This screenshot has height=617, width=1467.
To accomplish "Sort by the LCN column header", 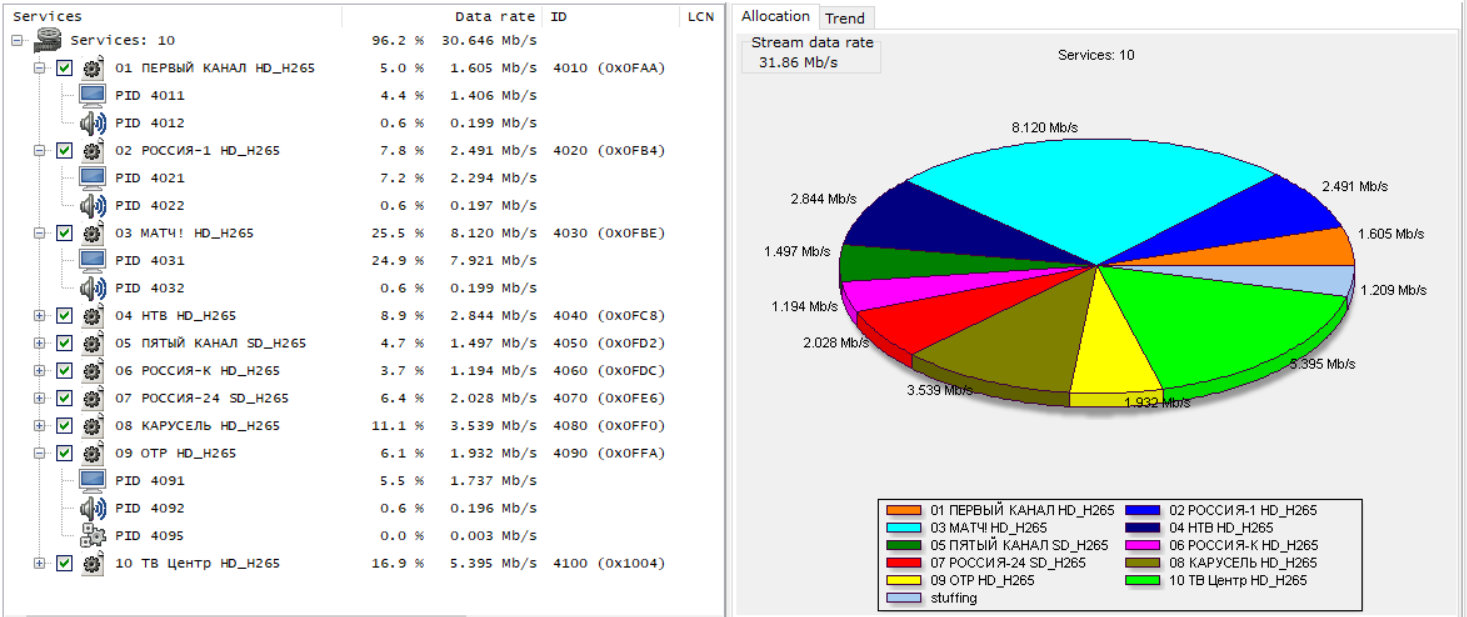I will pos(700,17).
